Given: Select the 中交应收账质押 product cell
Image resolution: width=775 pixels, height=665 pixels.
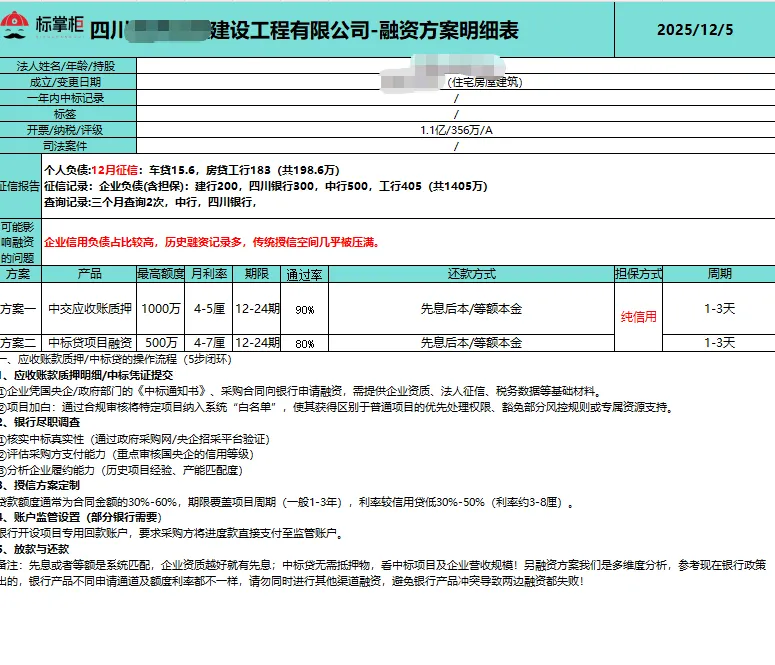Looking at the screenshot, I should pos(89,309).
